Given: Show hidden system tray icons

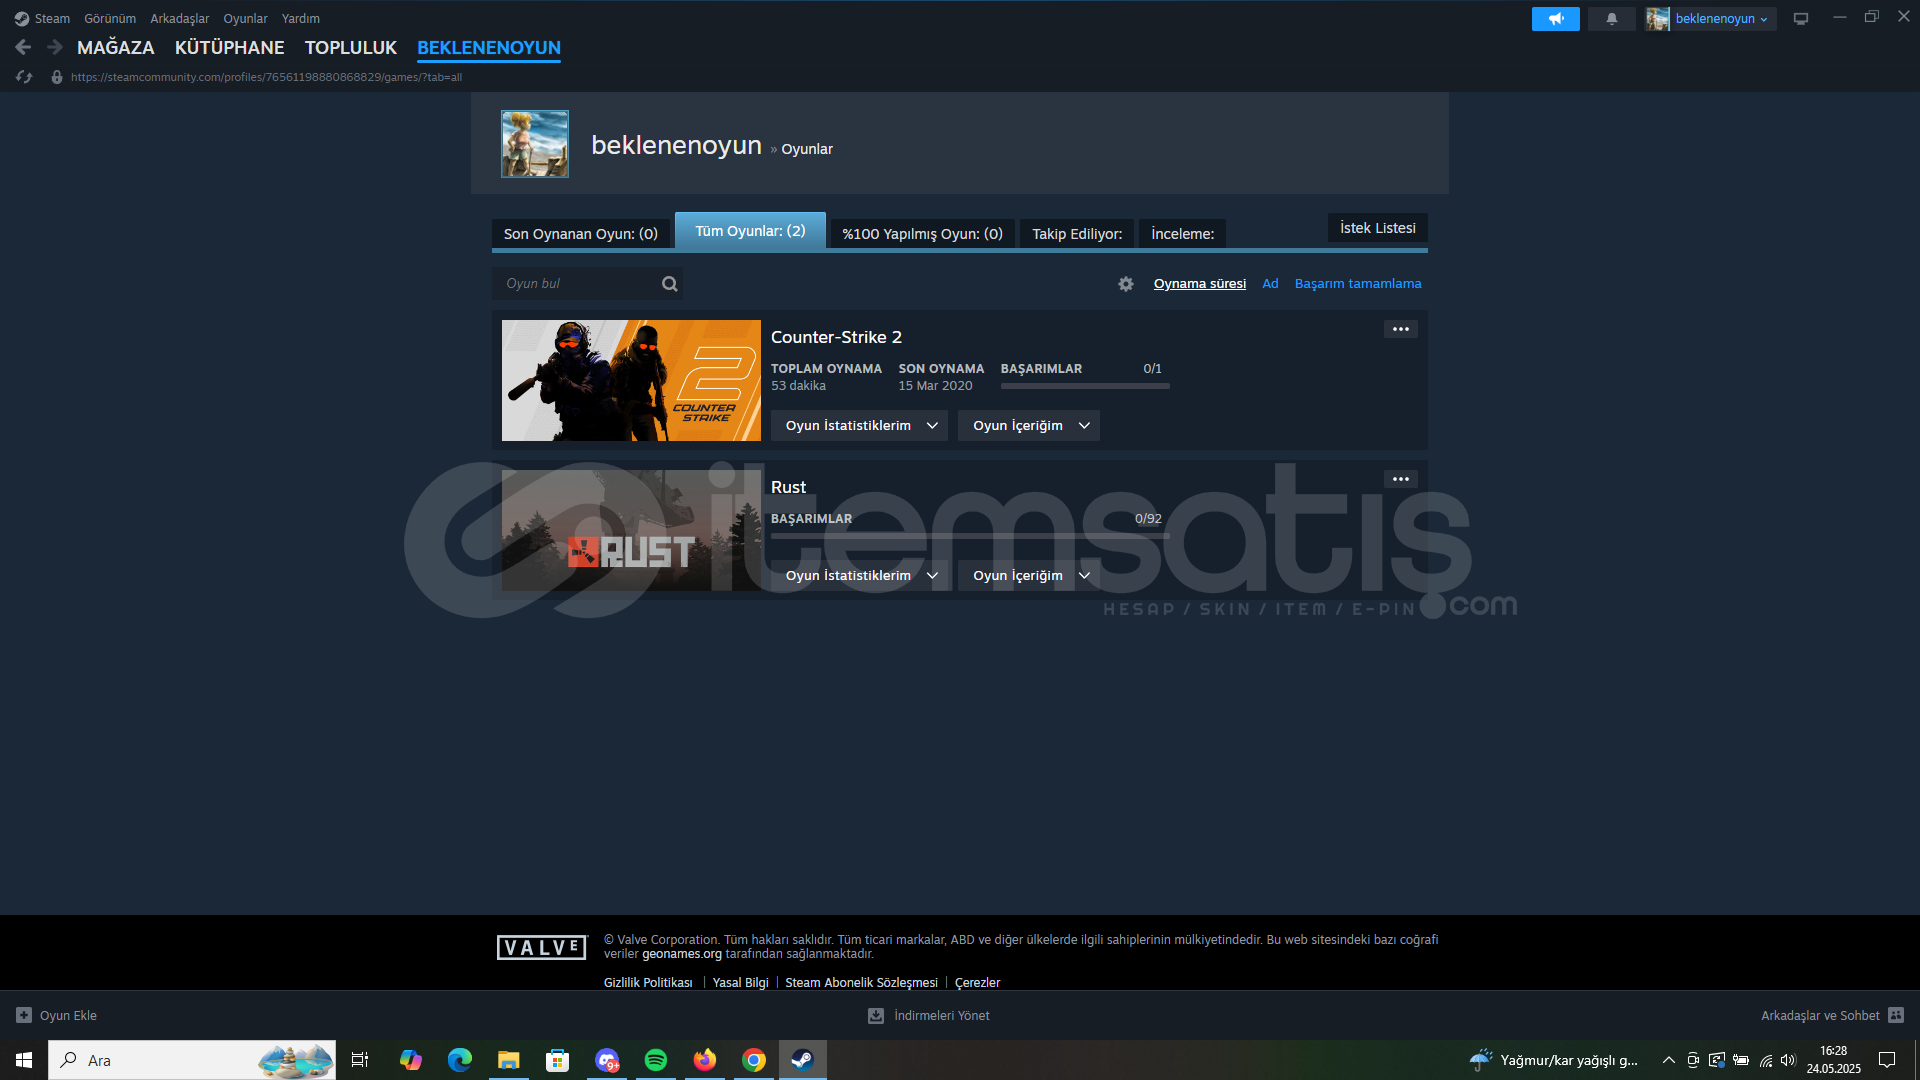Looking at the screenshot, I should [x=1668, y=1060].
